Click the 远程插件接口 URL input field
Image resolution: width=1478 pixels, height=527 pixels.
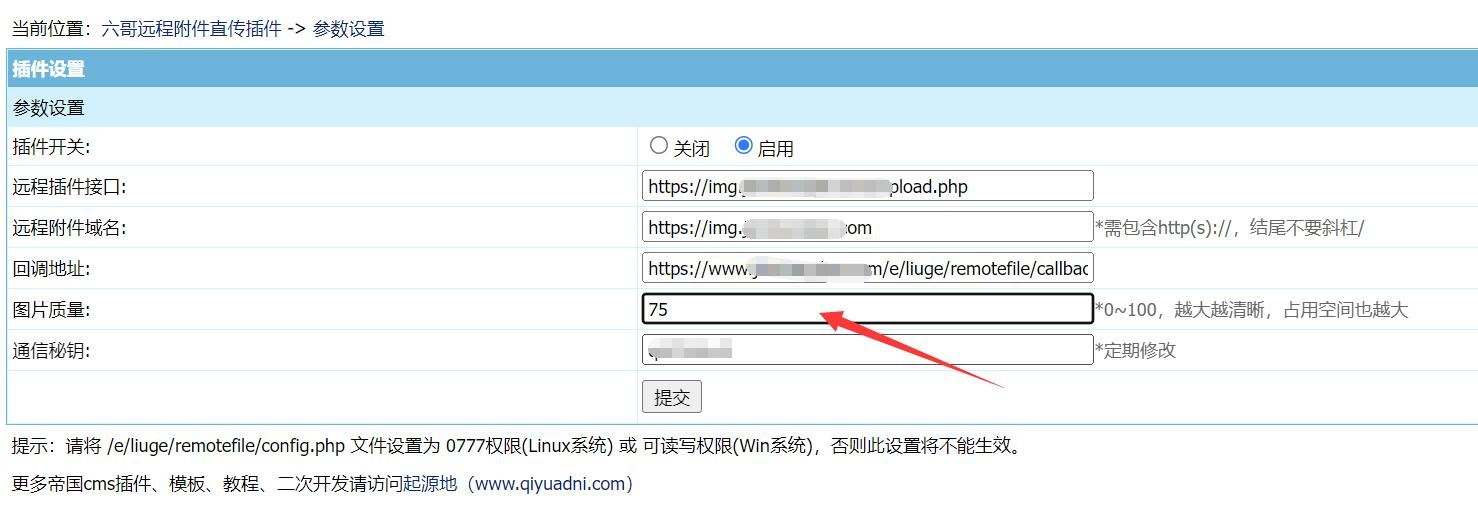(x=867, y=186)
